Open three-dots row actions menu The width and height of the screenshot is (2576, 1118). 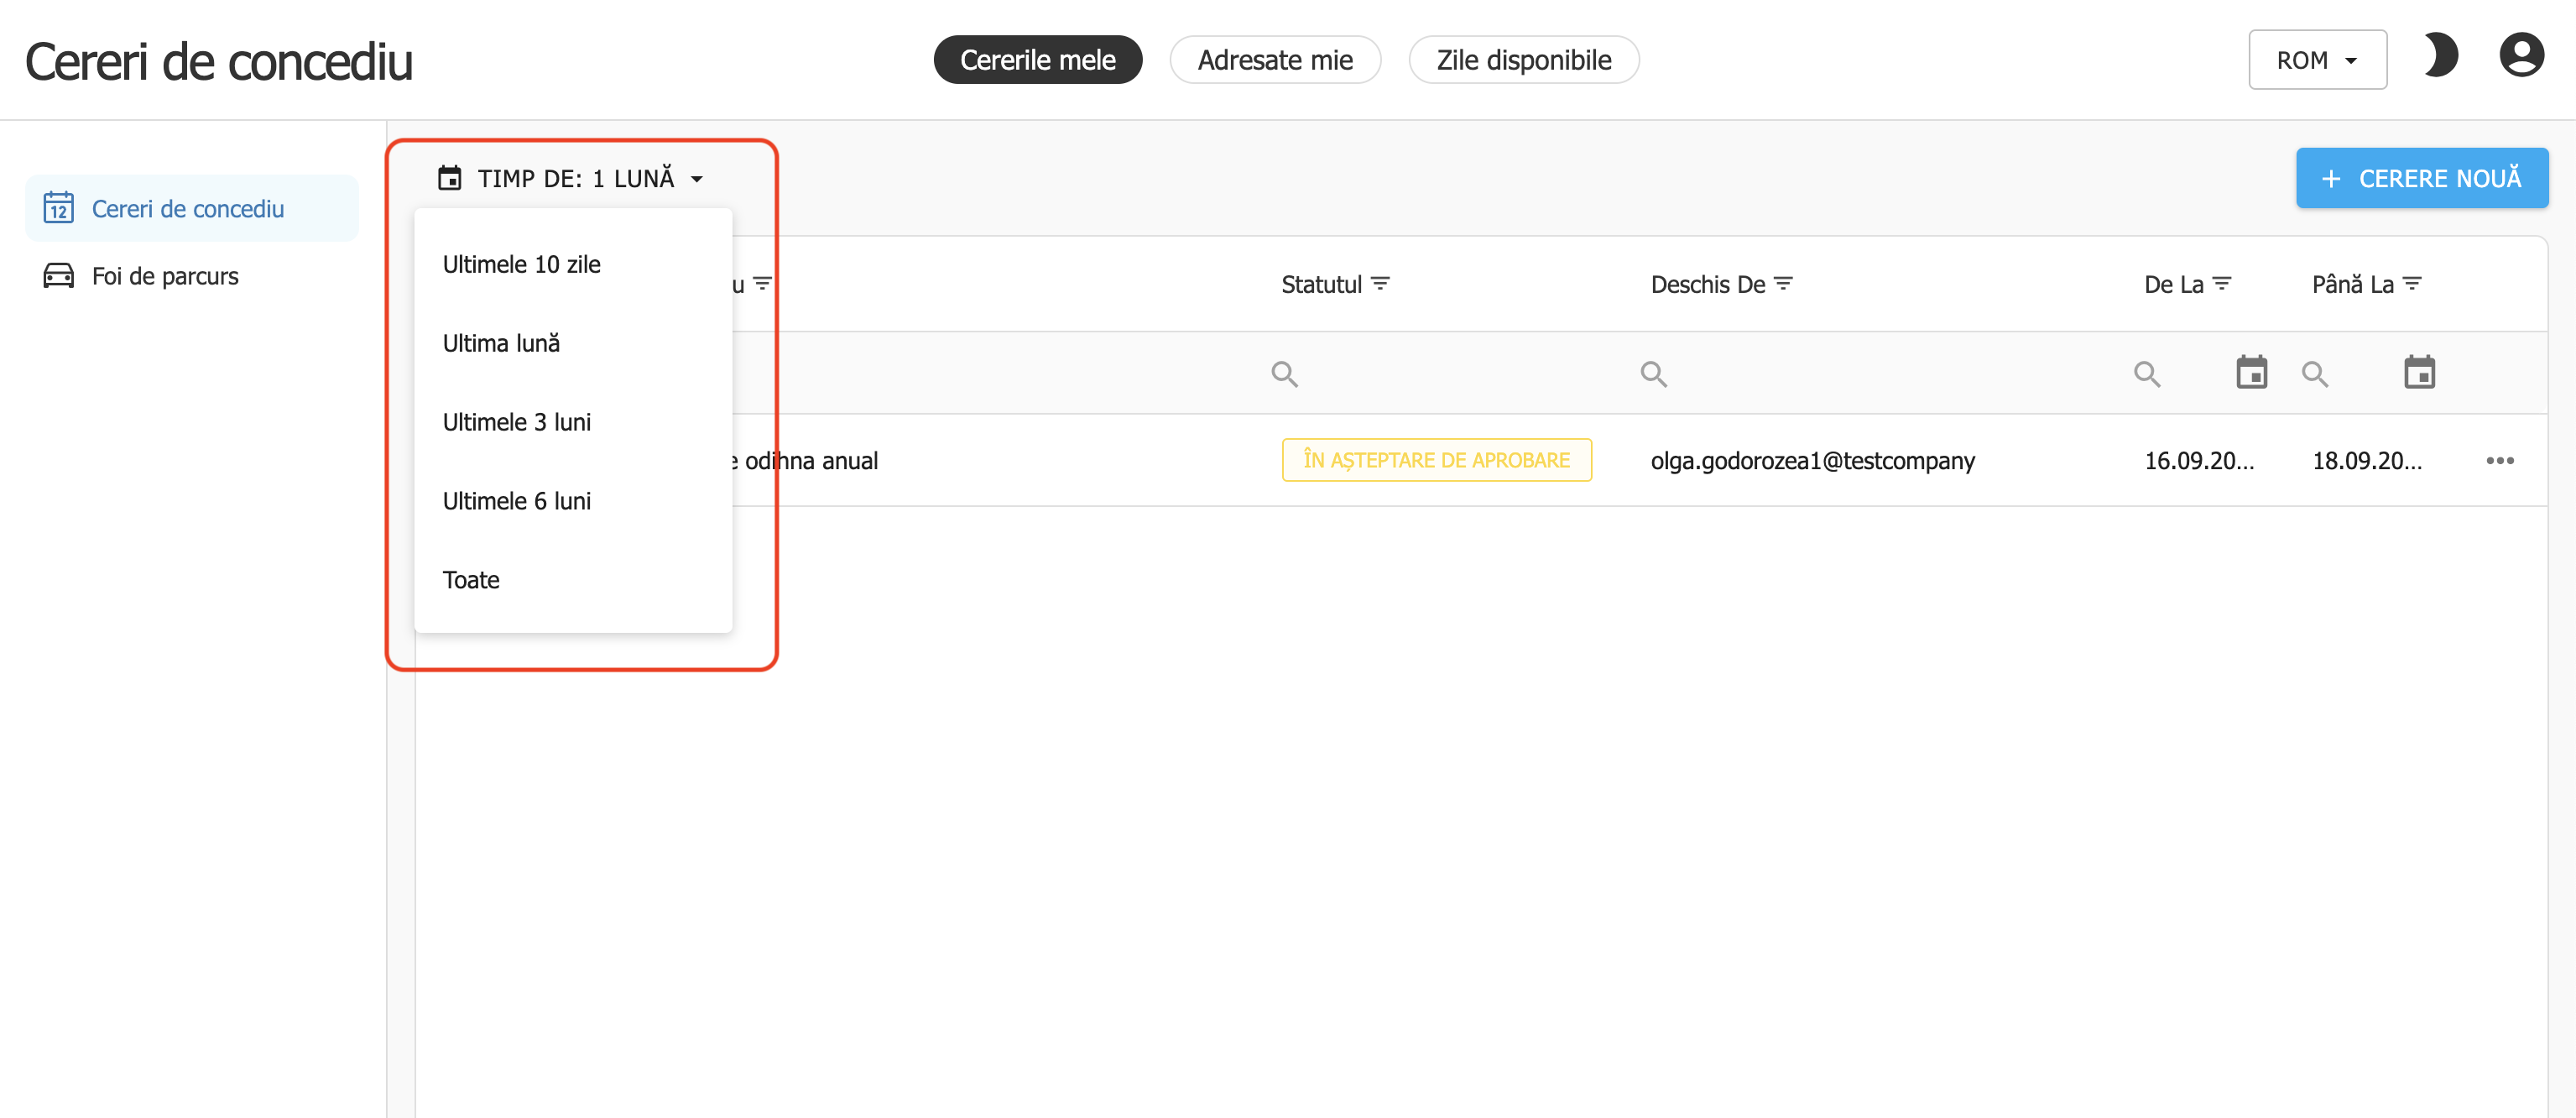(x=2499, y=461)
